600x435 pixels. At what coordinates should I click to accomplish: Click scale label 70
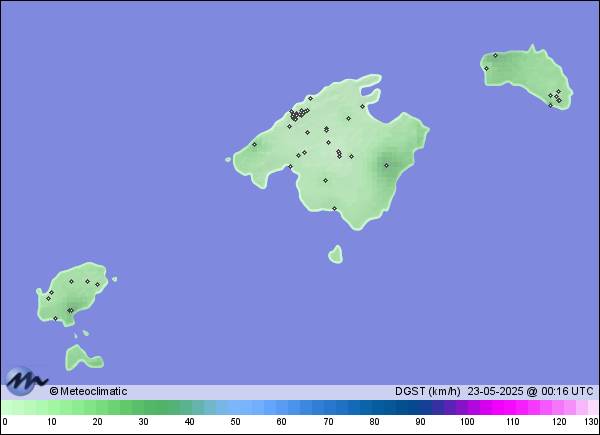tap(328, 422)
